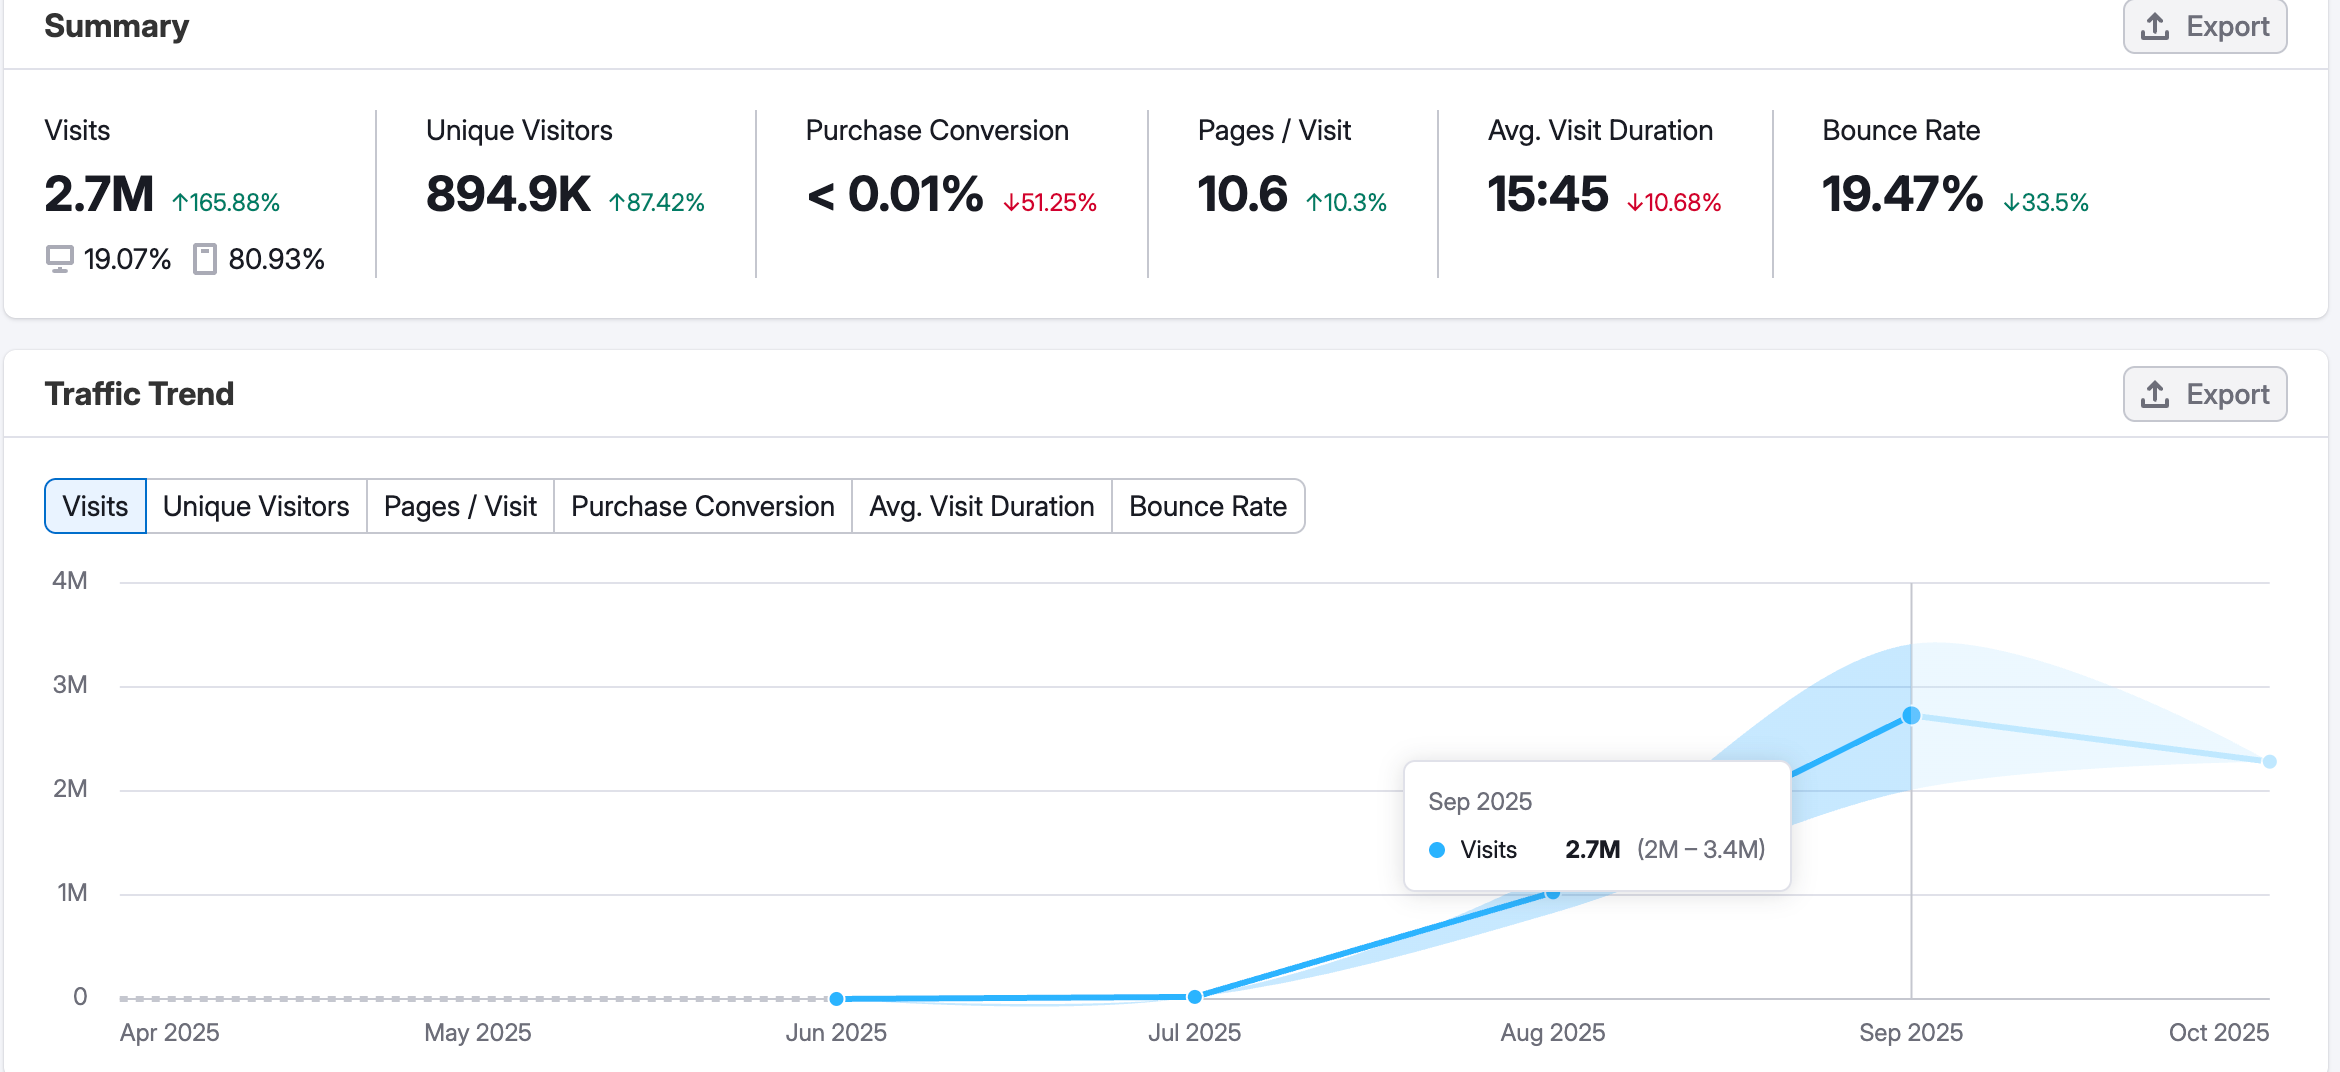Click the Export button in Traffic Trend

pyautogui.click(x=2204, y=394)
